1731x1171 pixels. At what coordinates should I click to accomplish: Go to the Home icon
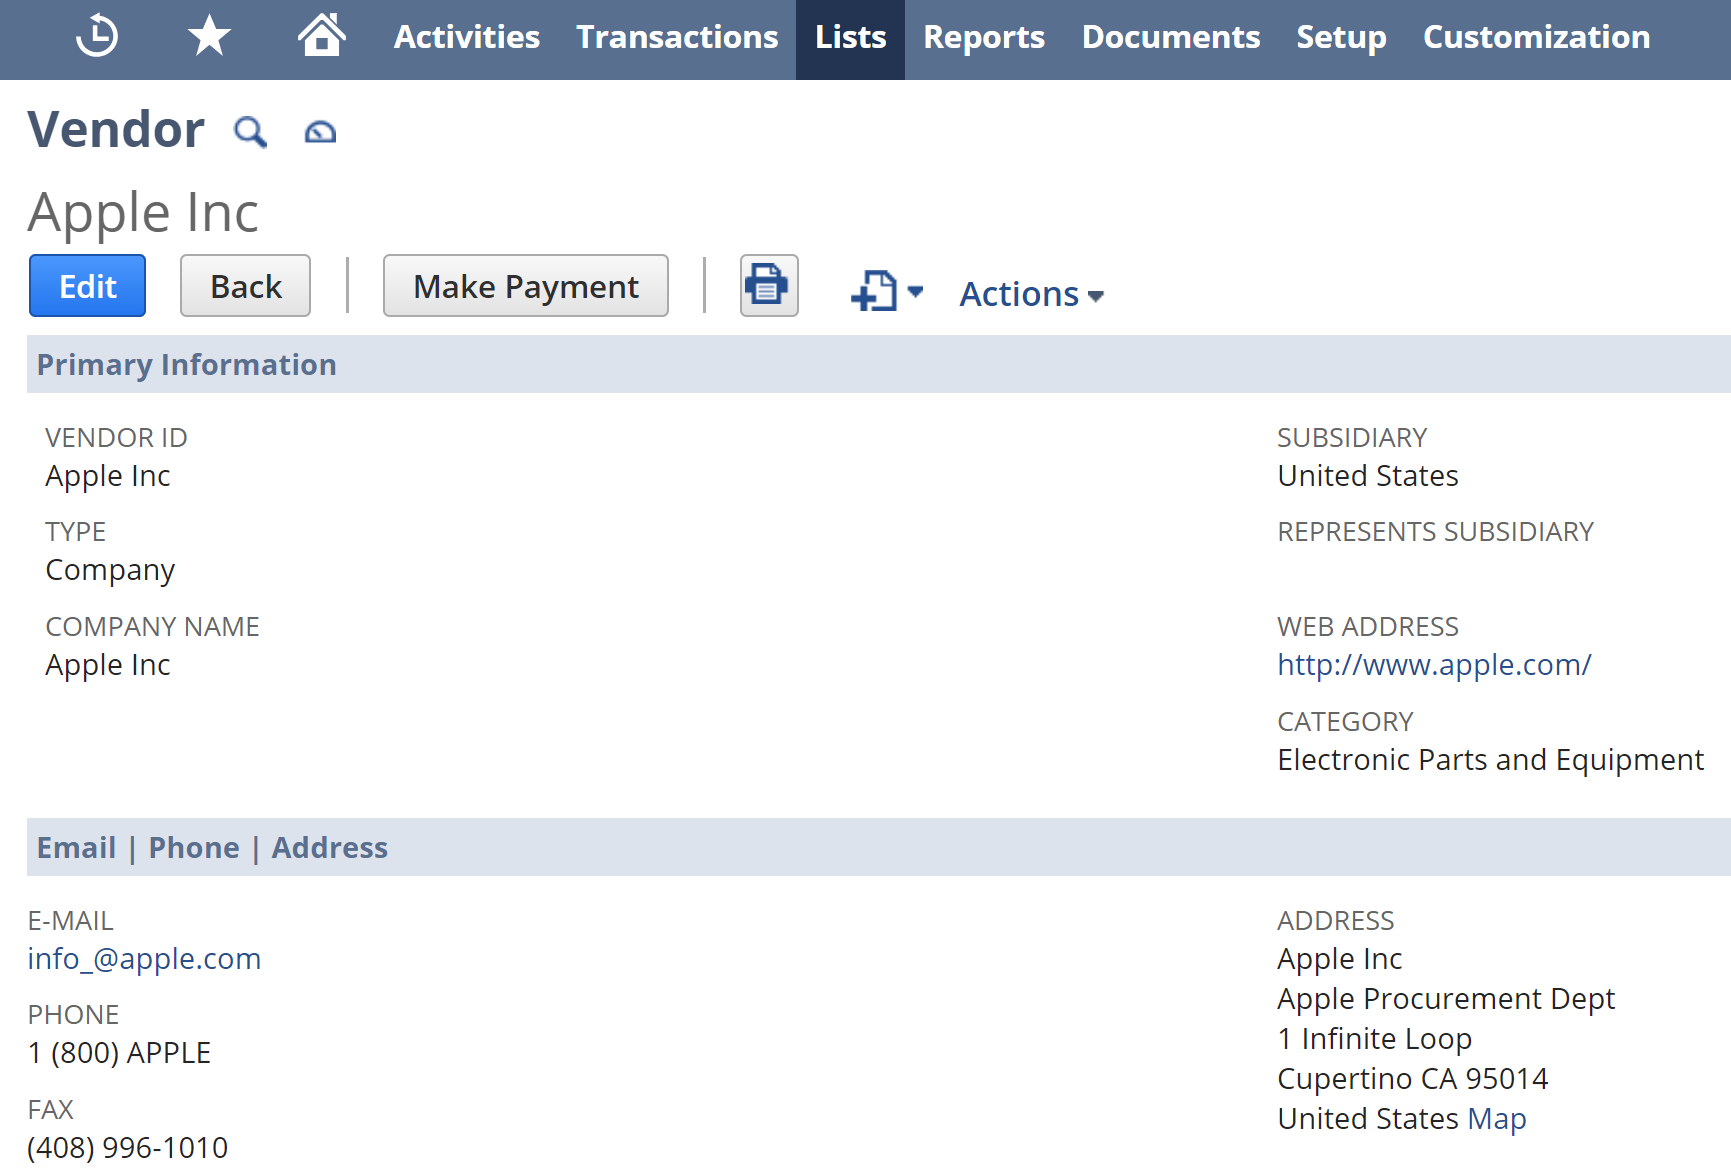(x=322, y=35)
